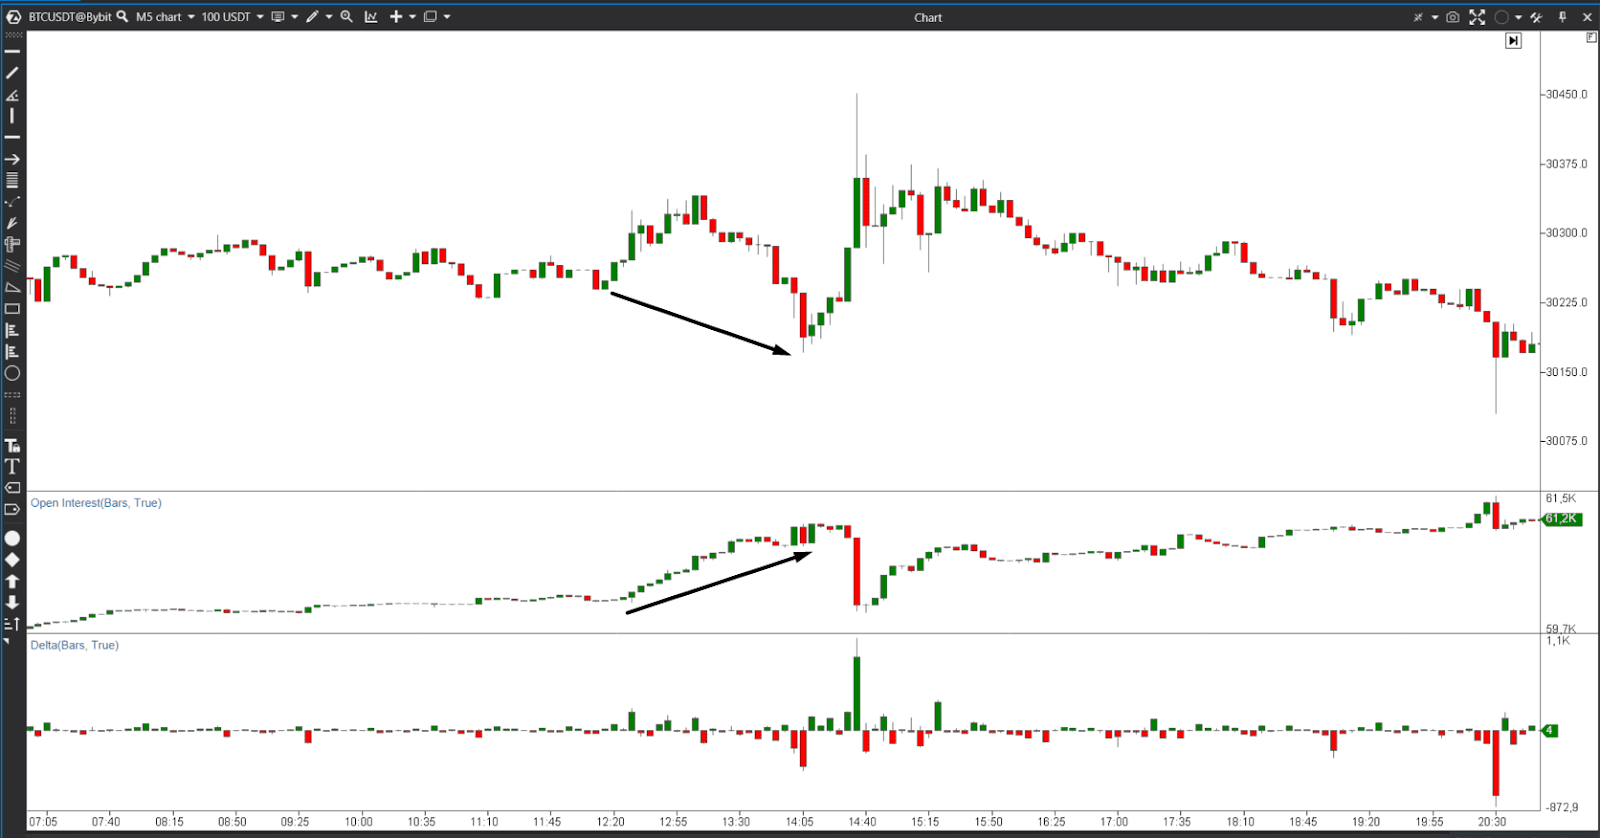The width and height of the screenshot is (1600, 838).
Task: Click the -872,9 delta scale label
Action: click(x=1562, y=807)
